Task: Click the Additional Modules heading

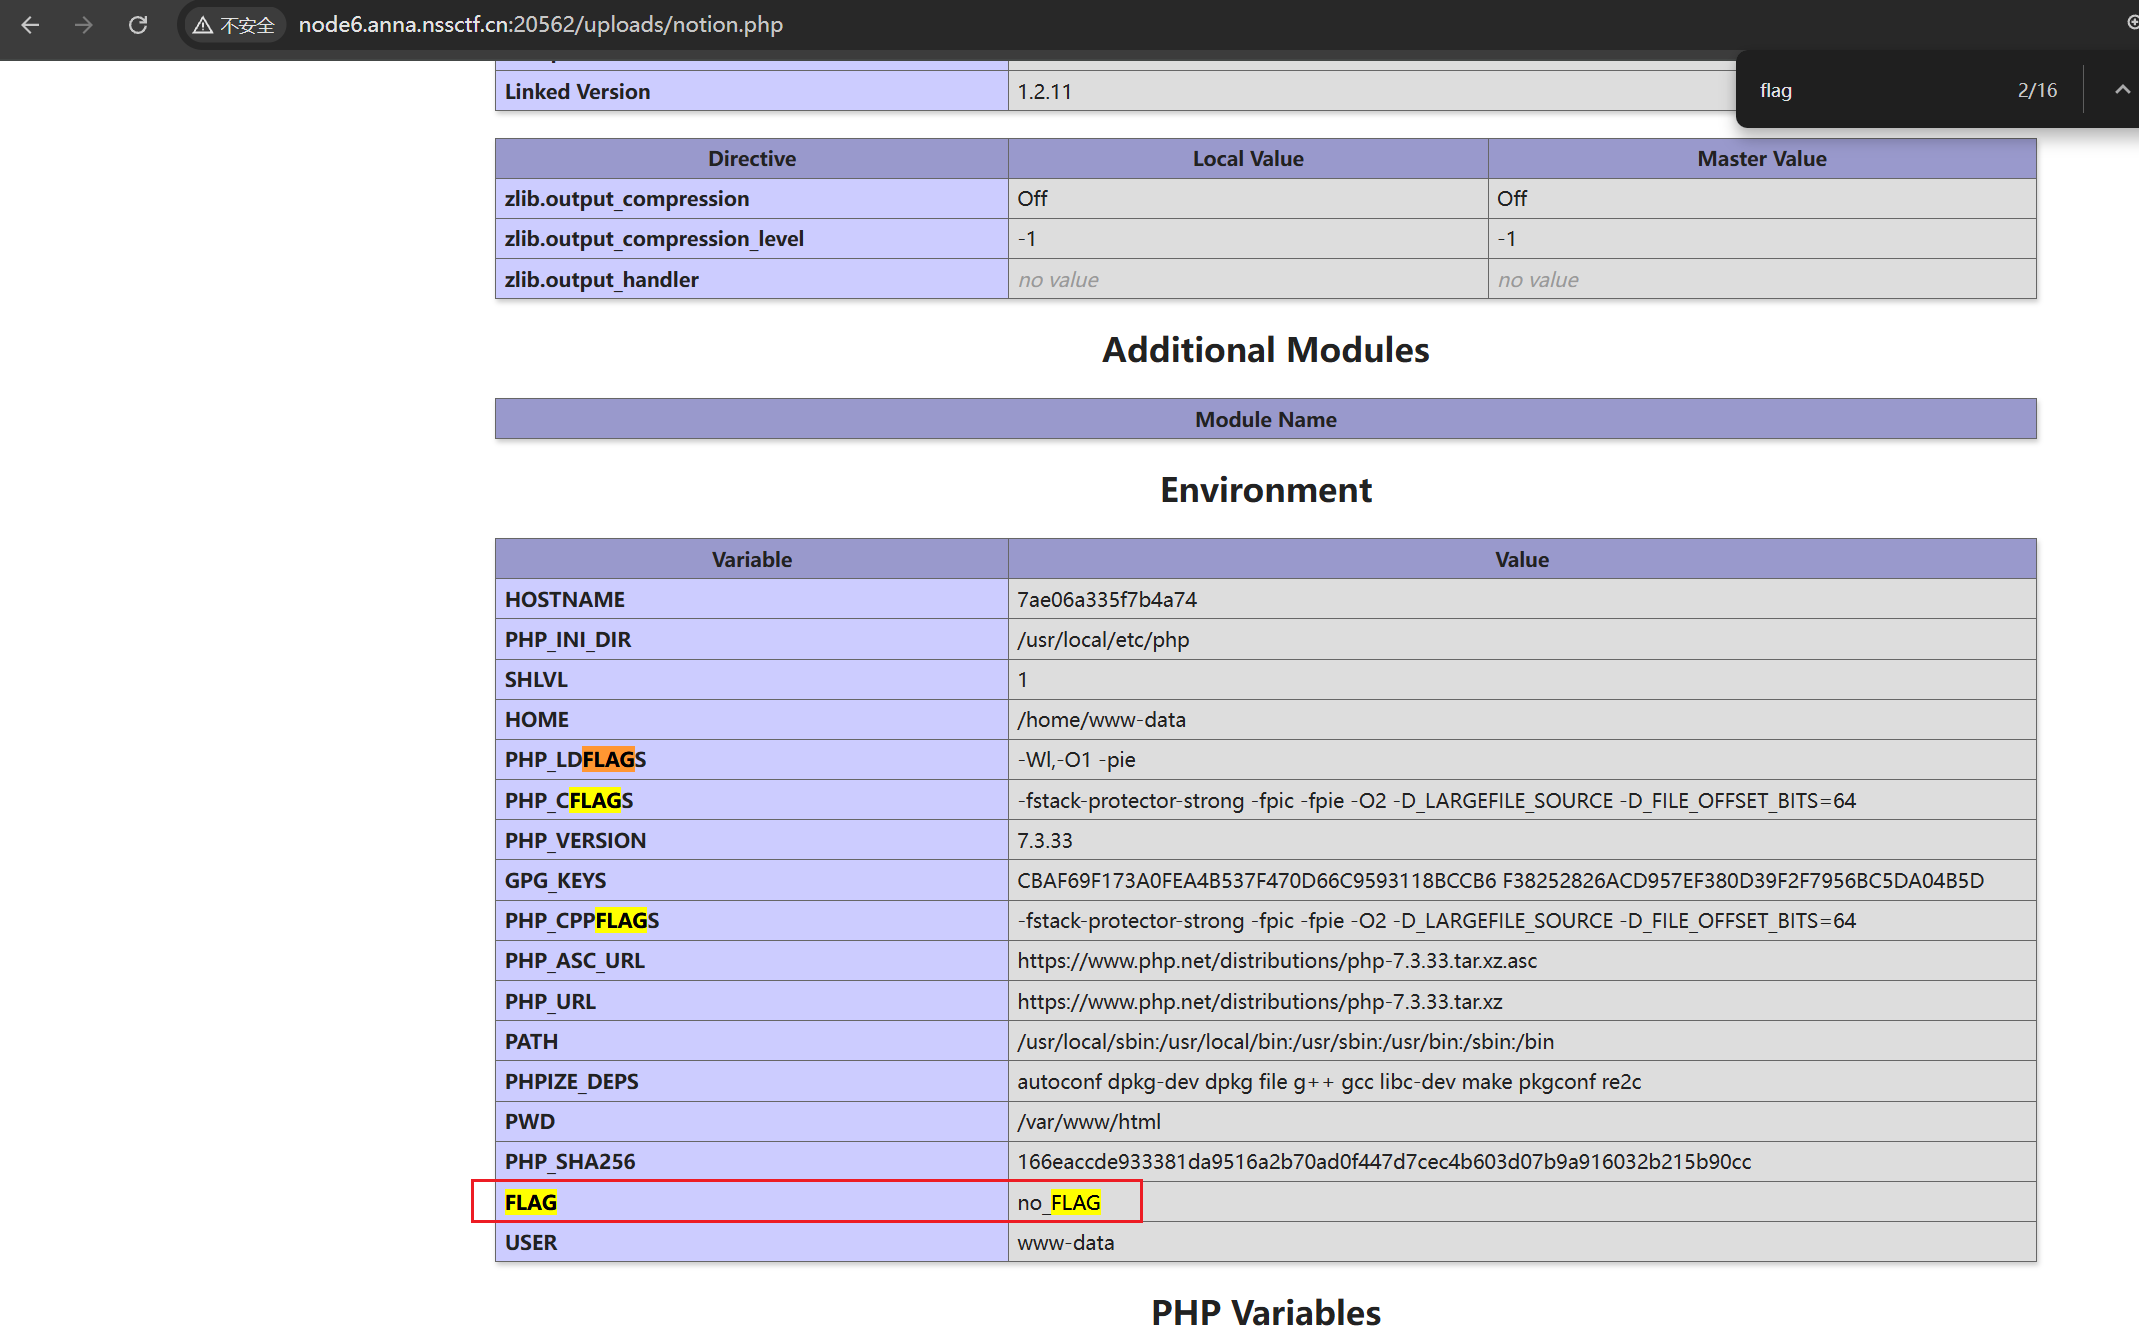Action: 1265,350
